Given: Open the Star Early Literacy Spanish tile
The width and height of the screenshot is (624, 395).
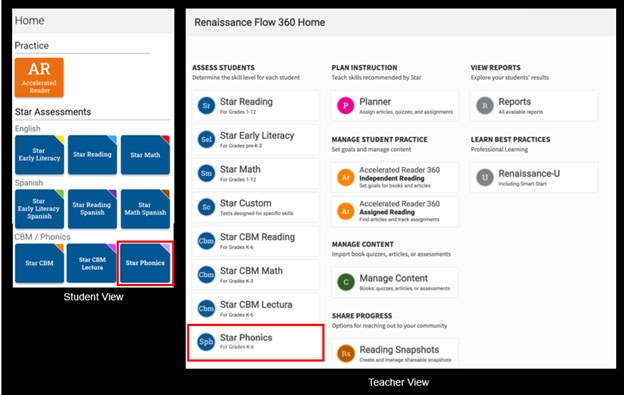Looking at the screenshot, I should (39, 209).
